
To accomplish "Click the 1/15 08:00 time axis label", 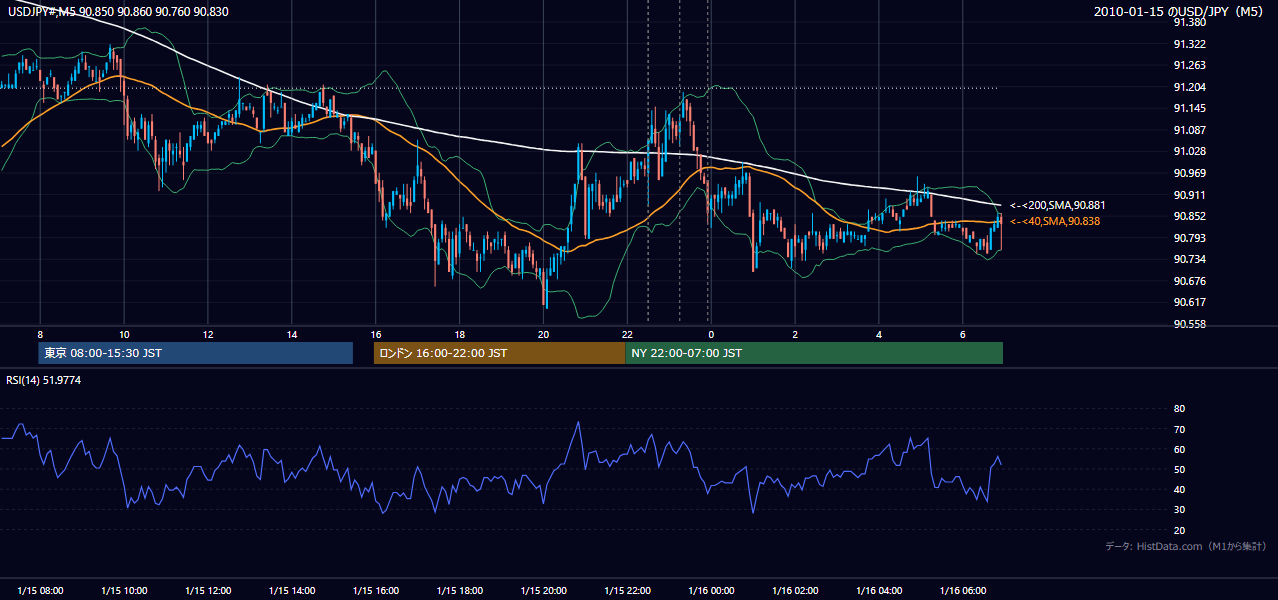I will point(40,590).
